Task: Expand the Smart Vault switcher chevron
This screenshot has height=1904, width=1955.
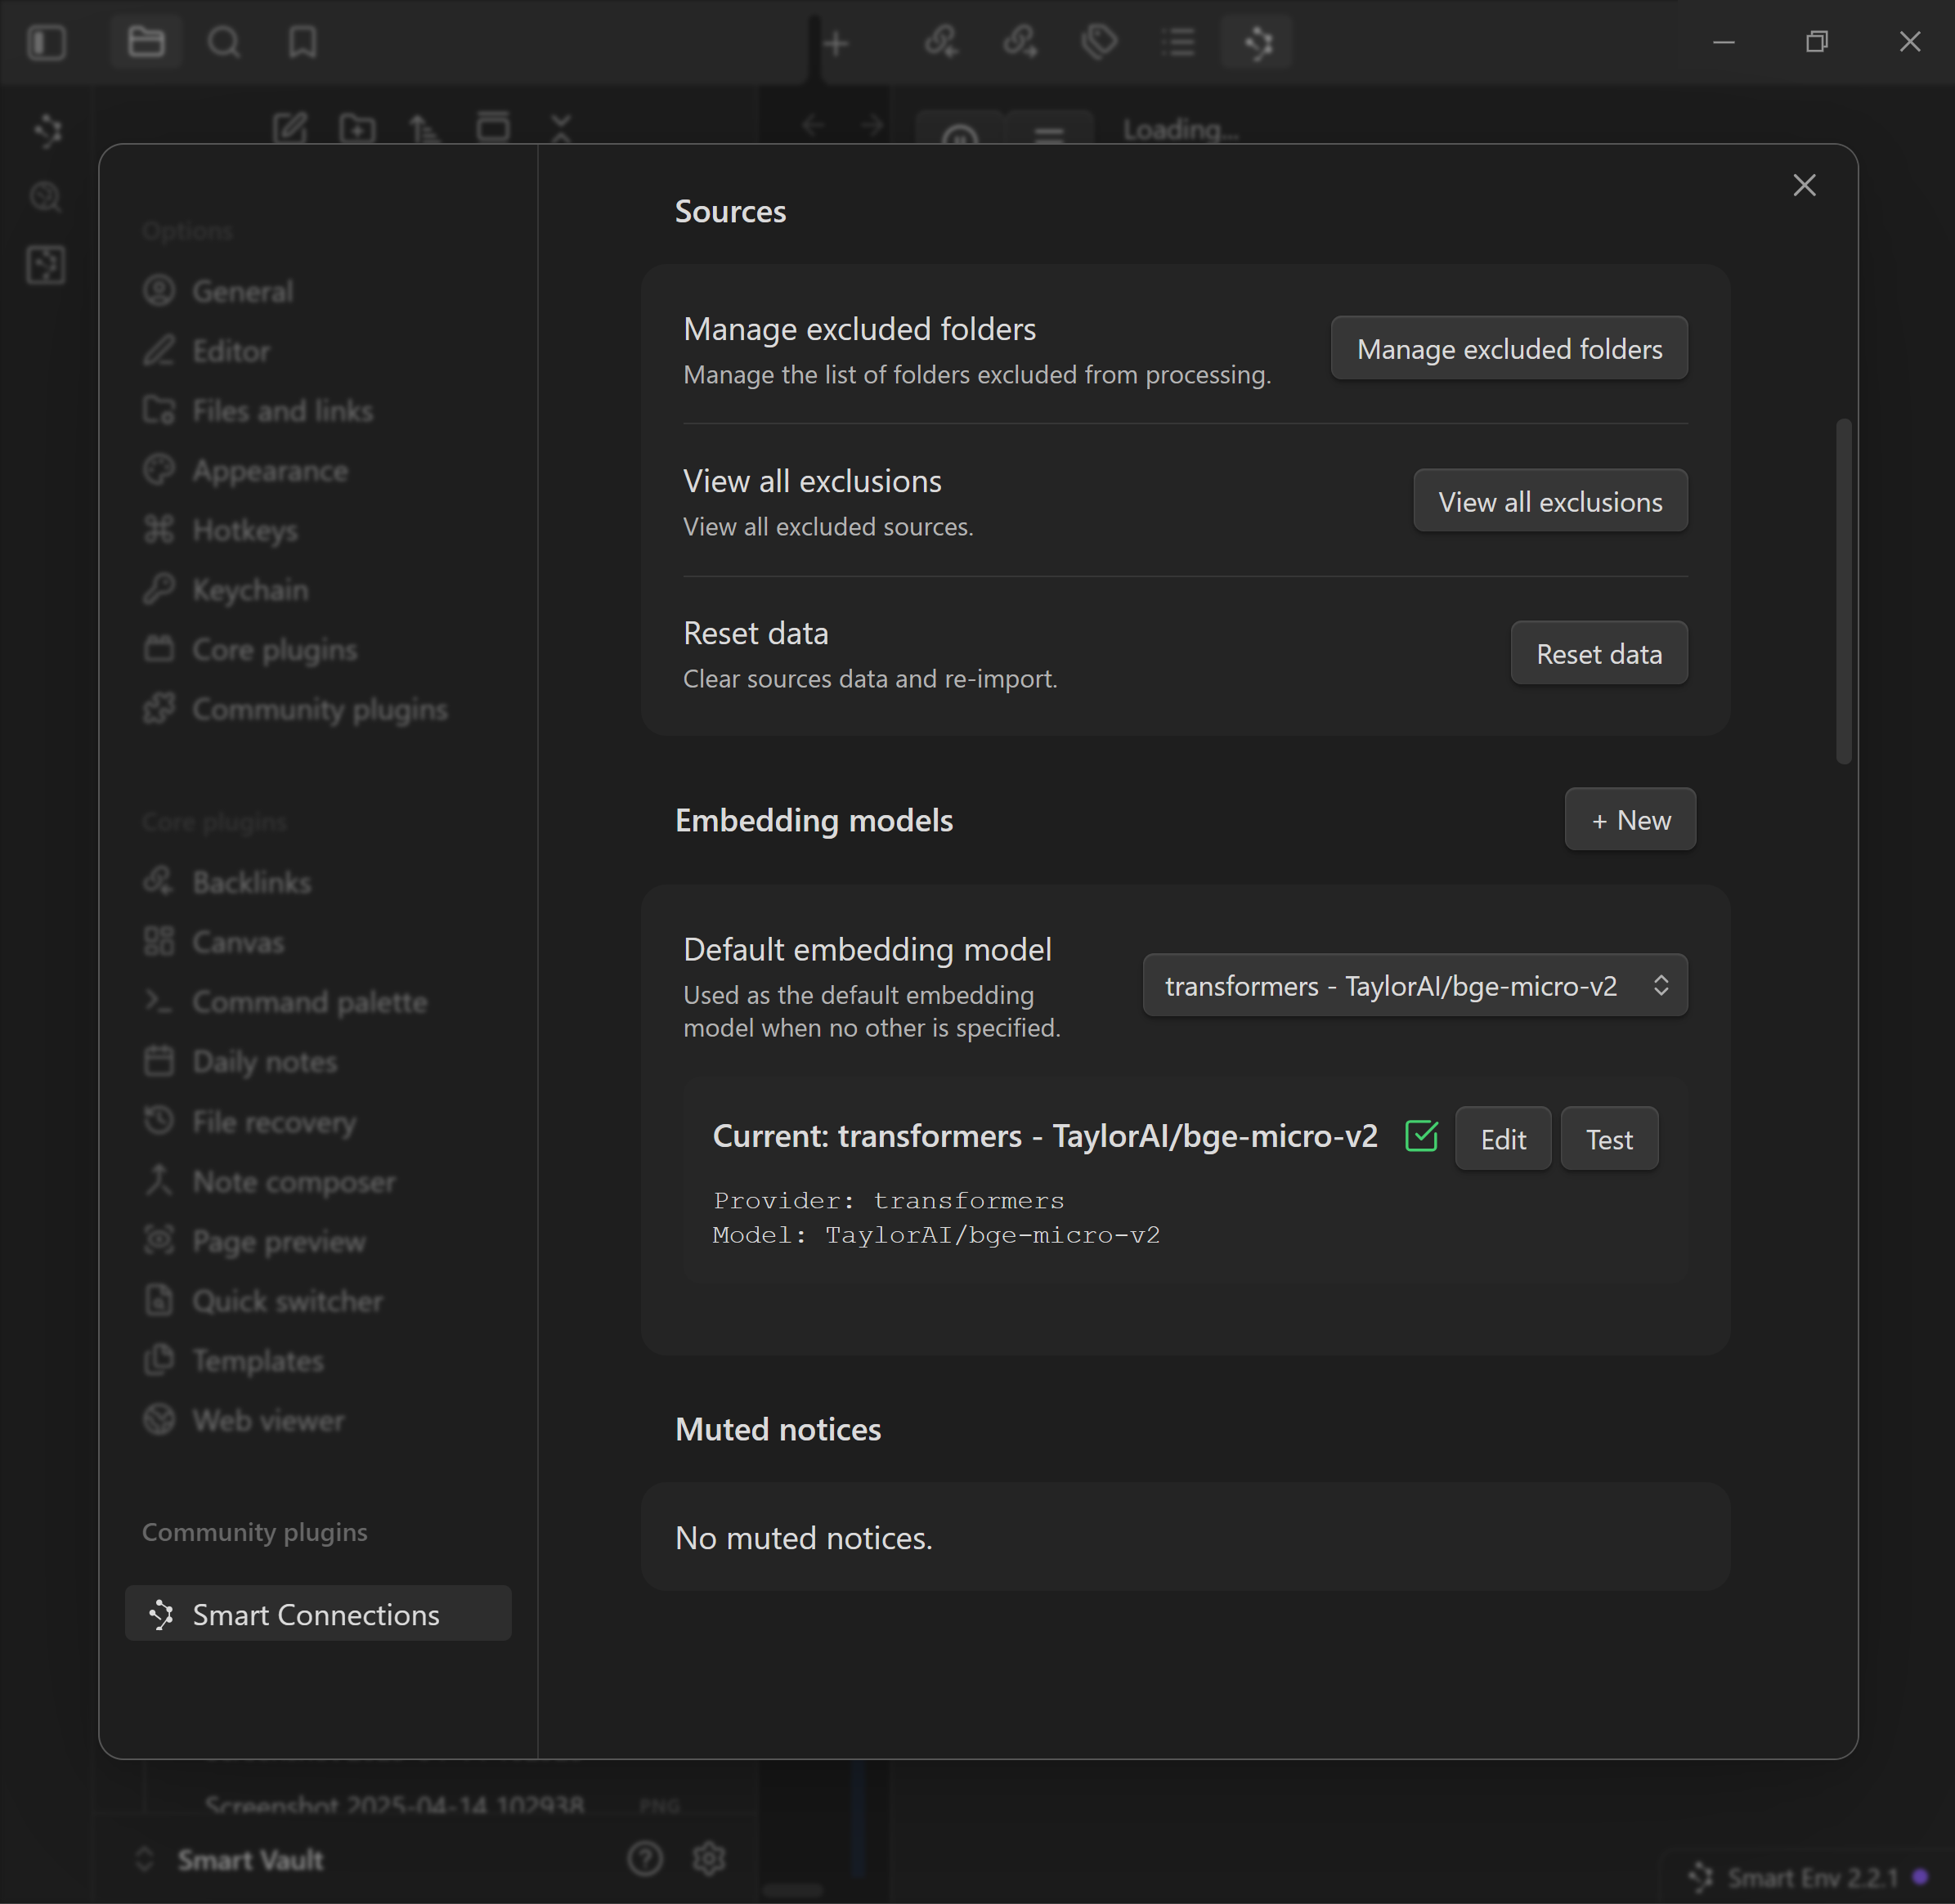Action: click(144, 1859)
